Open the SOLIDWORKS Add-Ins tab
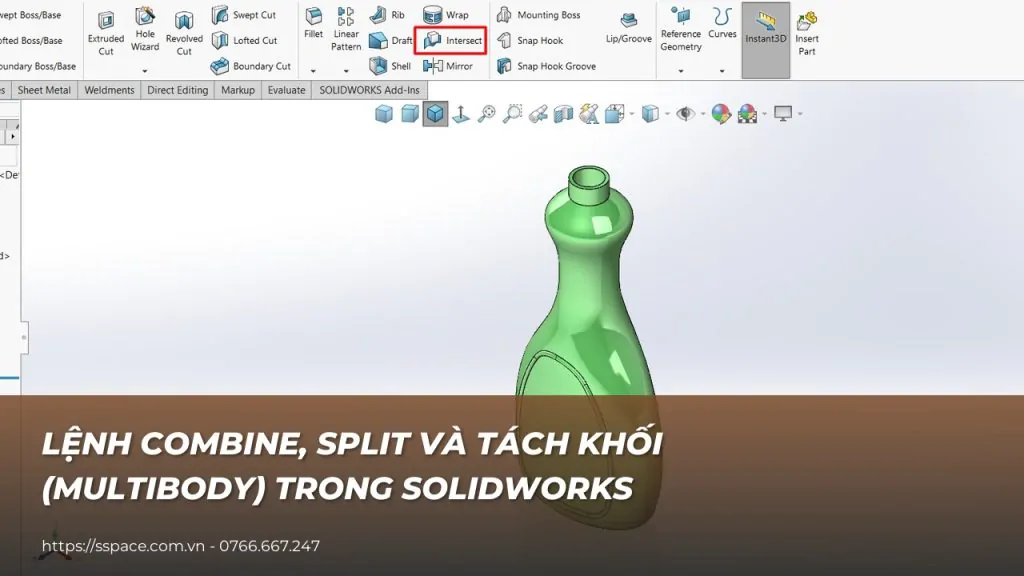1024x576 pixels. click(370, 90)
